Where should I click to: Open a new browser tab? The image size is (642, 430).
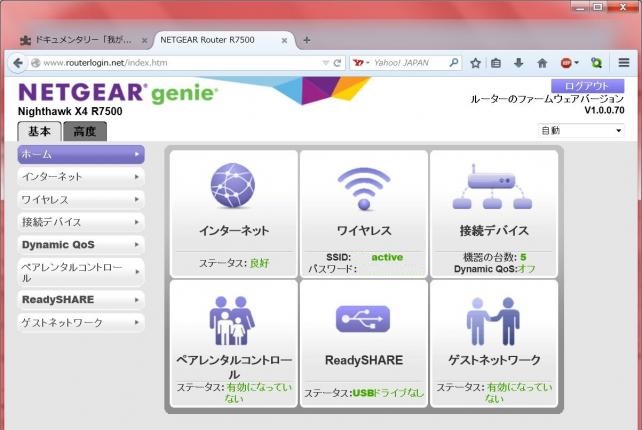tap(307, 40)
